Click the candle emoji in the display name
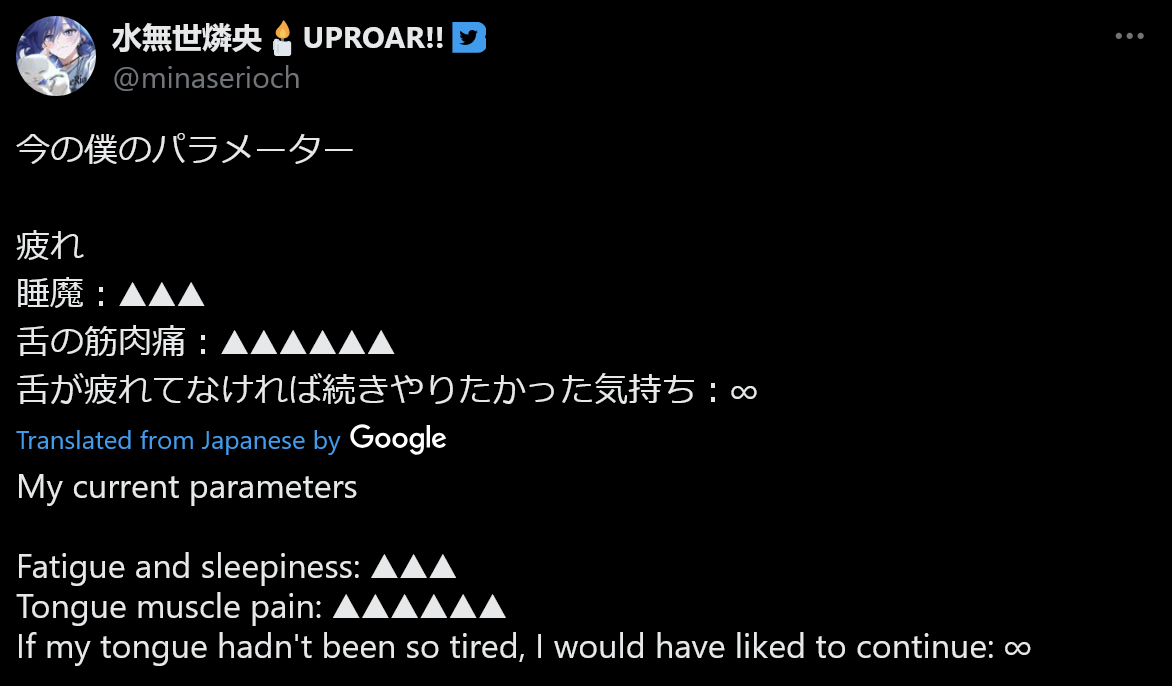1172x686 pixels. 282,38
